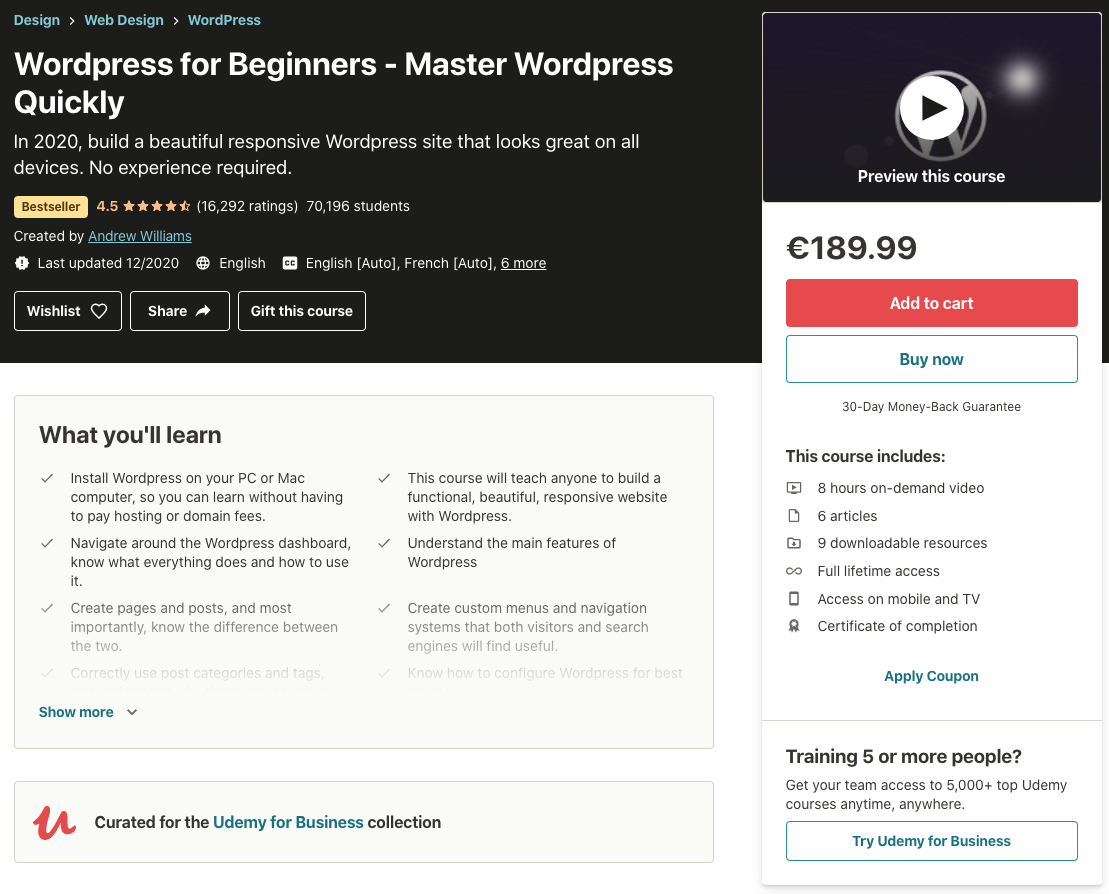
Task: Apply a coupon code
Action: pos(931,676)
